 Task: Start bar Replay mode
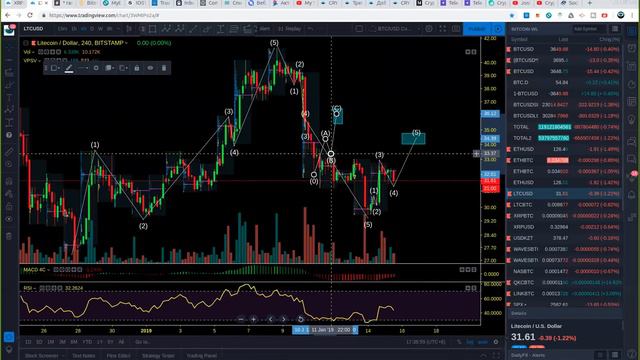(x=290, y=29)
